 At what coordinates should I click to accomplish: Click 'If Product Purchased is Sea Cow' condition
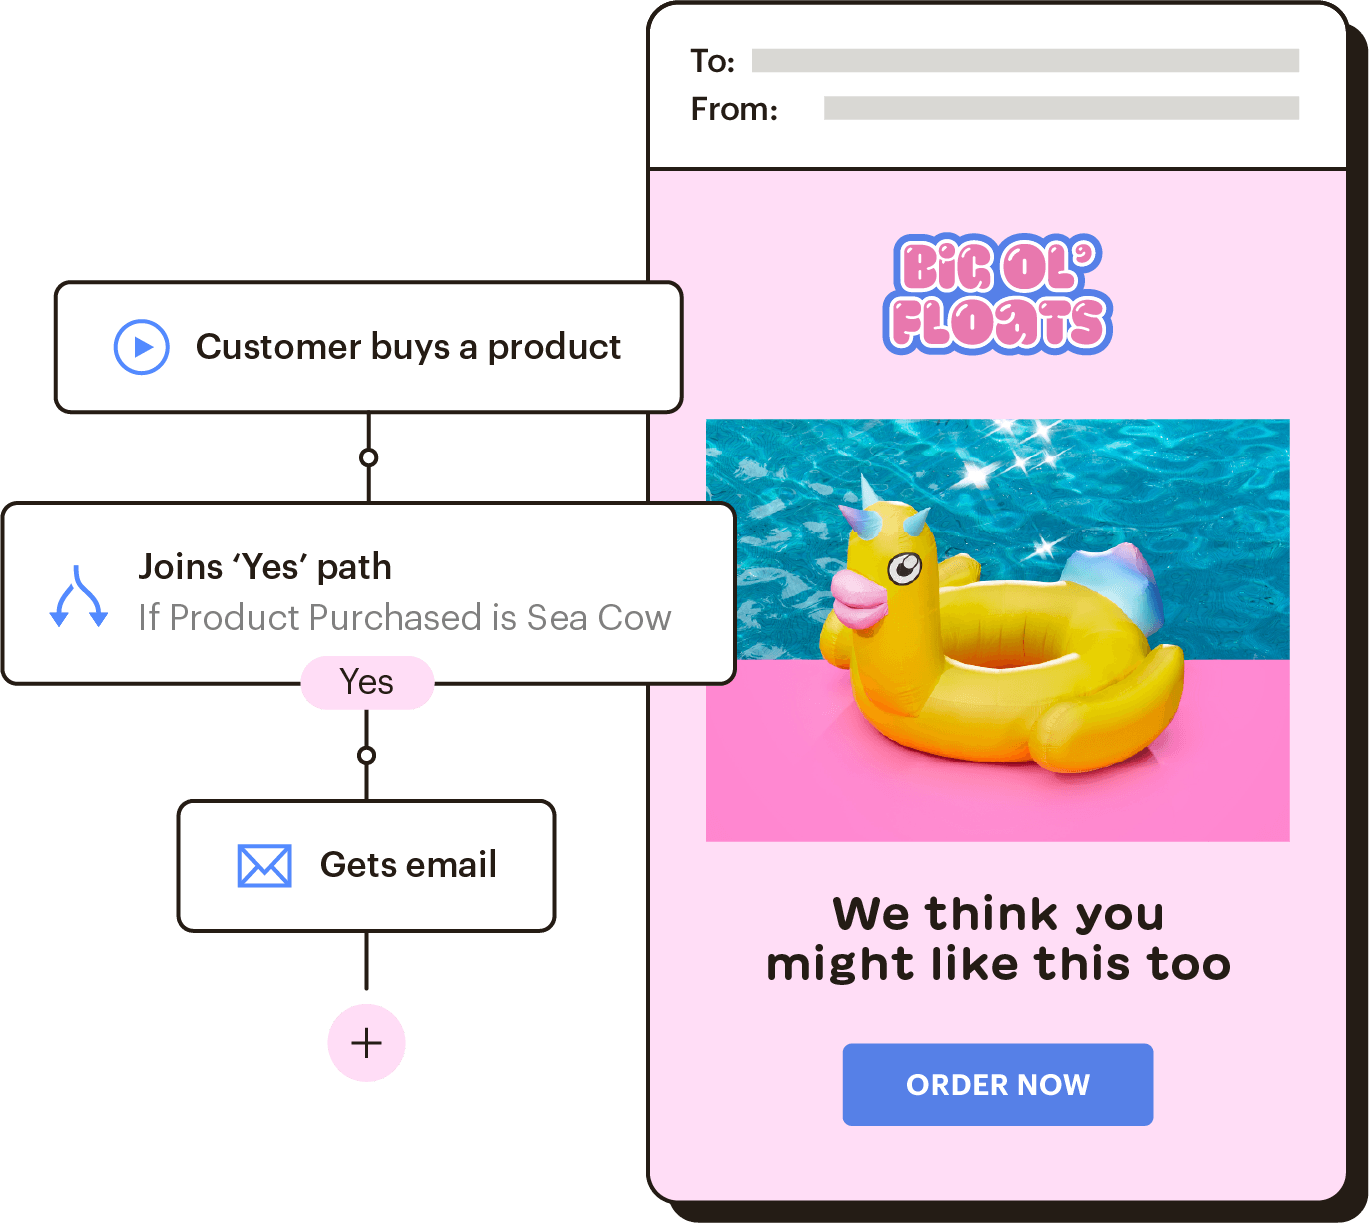pos(405,618)
